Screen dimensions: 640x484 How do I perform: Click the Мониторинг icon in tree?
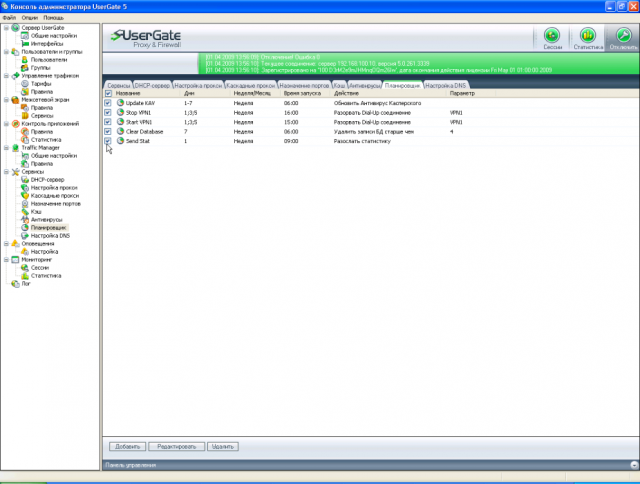click(x=16, y=260)
